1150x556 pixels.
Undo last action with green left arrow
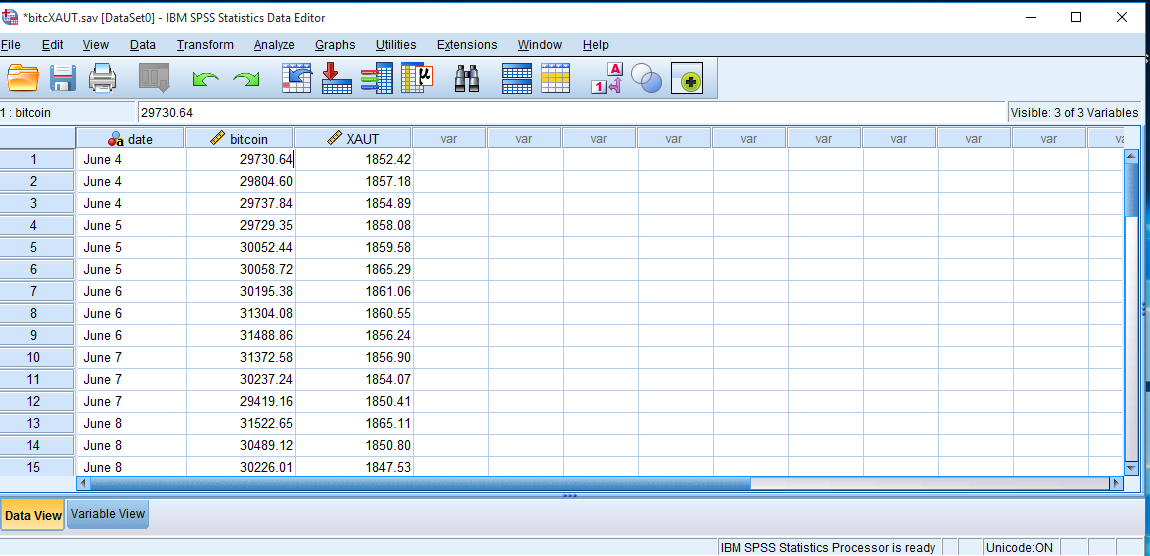205,78
